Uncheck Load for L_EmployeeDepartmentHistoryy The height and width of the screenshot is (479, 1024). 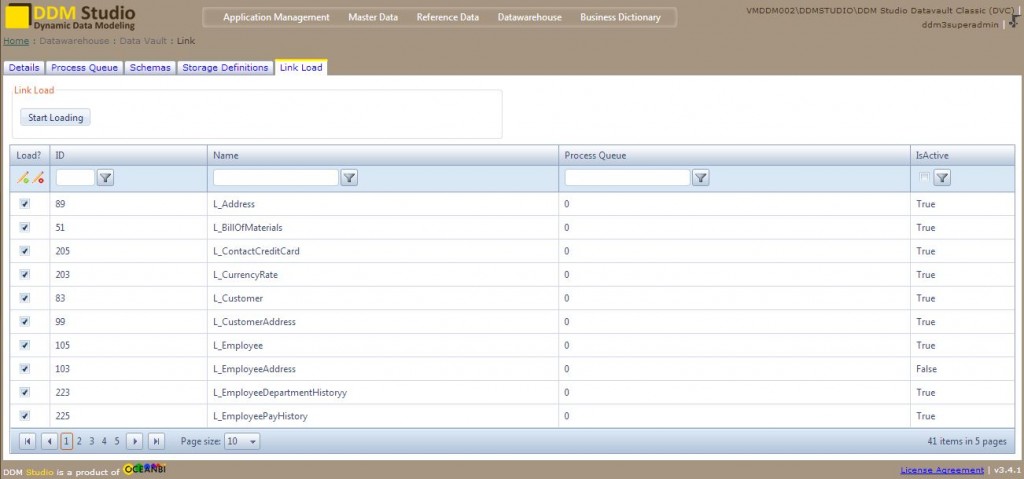tap(25, 392)
